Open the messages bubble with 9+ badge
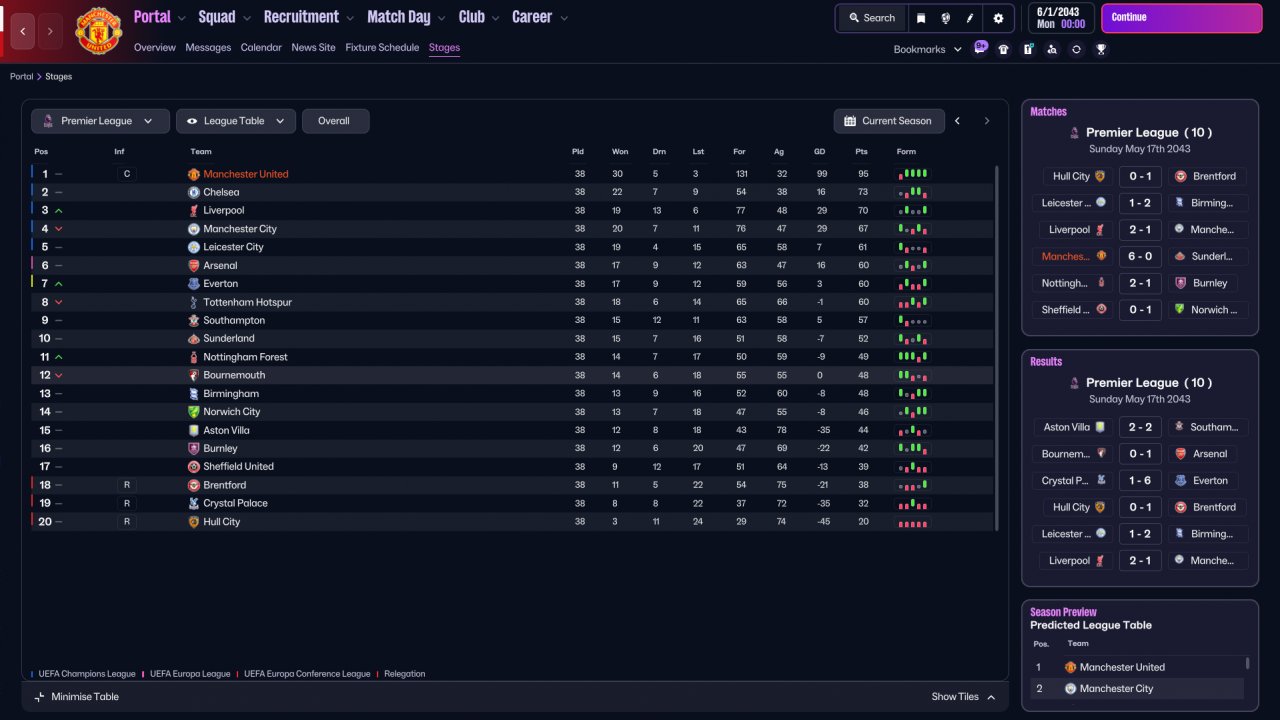Viewport: 1280px width, 720px height. tap(980, 48)
